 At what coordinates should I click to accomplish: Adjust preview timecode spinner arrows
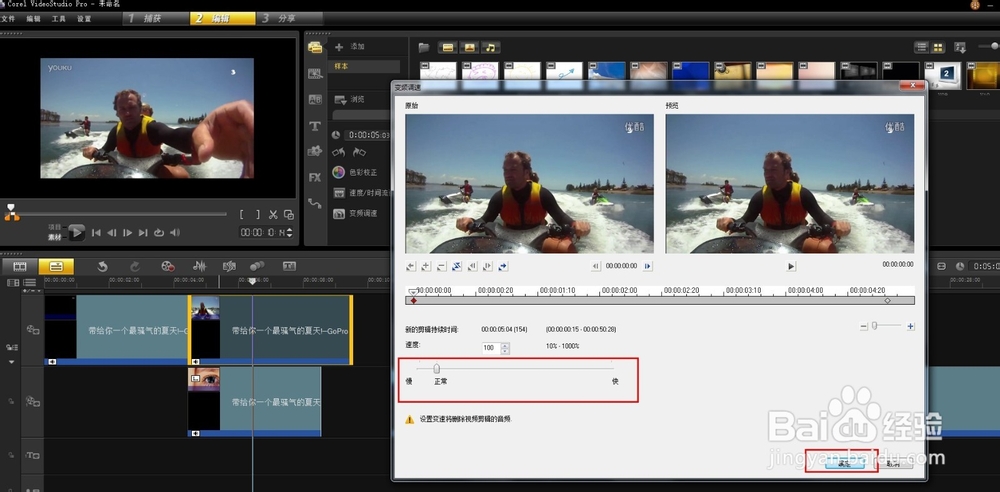290,233
